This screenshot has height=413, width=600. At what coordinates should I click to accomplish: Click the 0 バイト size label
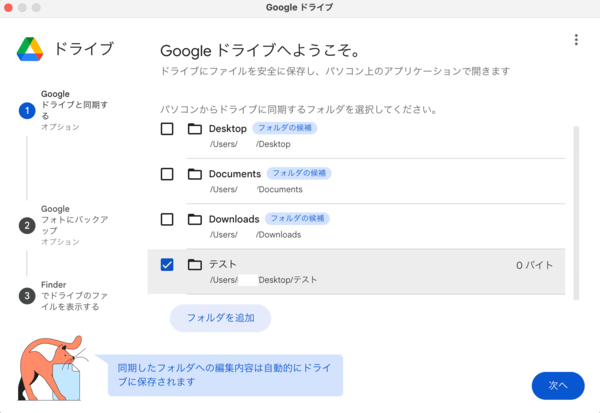click(534, 265)
